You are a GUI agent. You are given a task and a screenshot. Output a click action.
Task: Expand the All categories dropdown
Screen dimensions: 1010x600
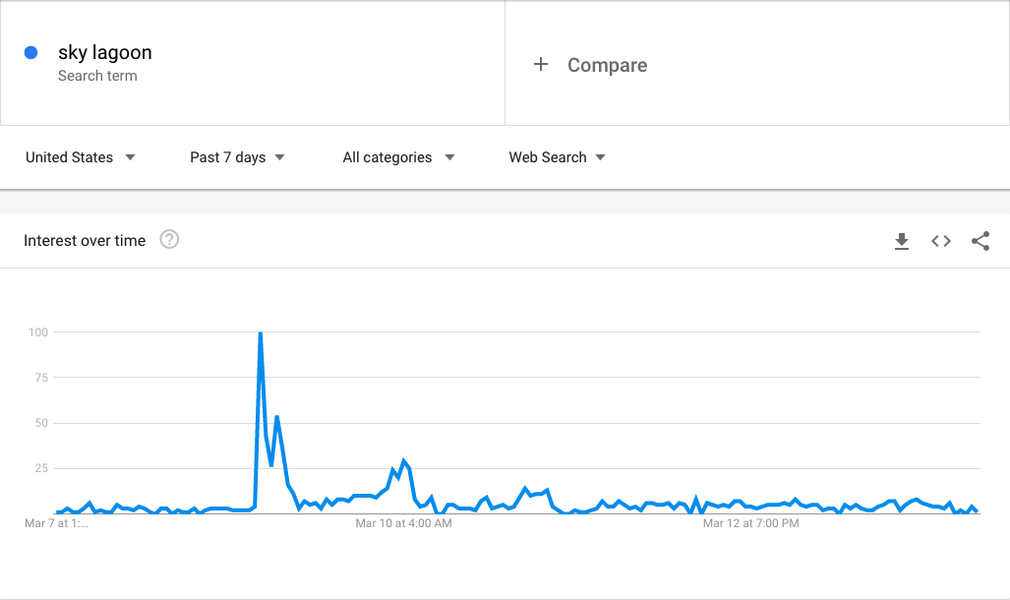pos(399,157)
